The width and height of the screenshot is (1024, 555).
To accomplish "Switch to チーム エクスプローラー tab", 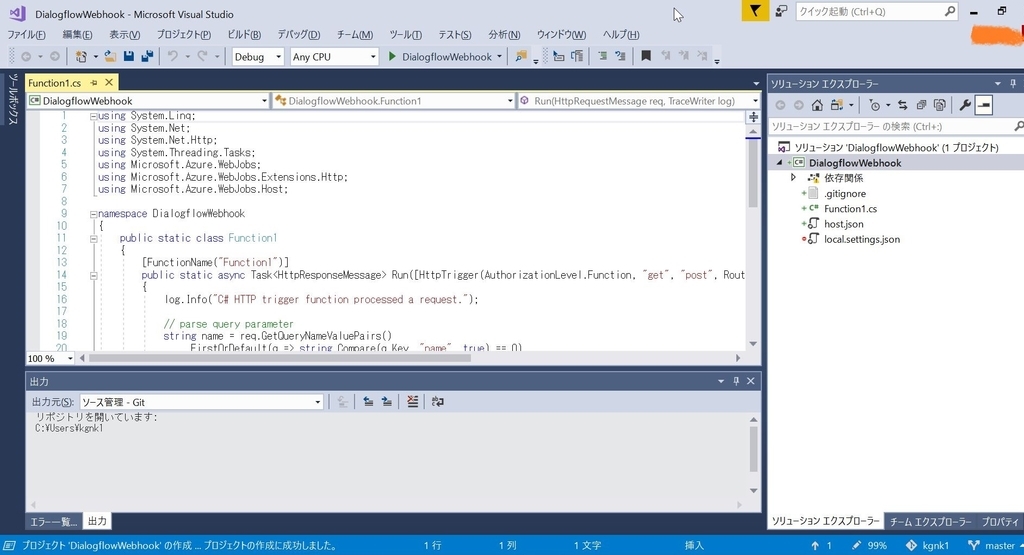I will click(931, 521).
